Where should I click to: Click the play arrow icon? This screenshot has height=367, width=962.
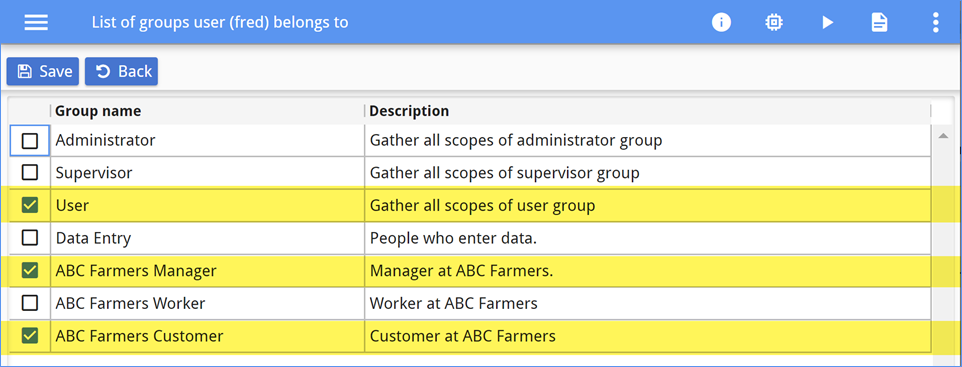coord(828,23)
